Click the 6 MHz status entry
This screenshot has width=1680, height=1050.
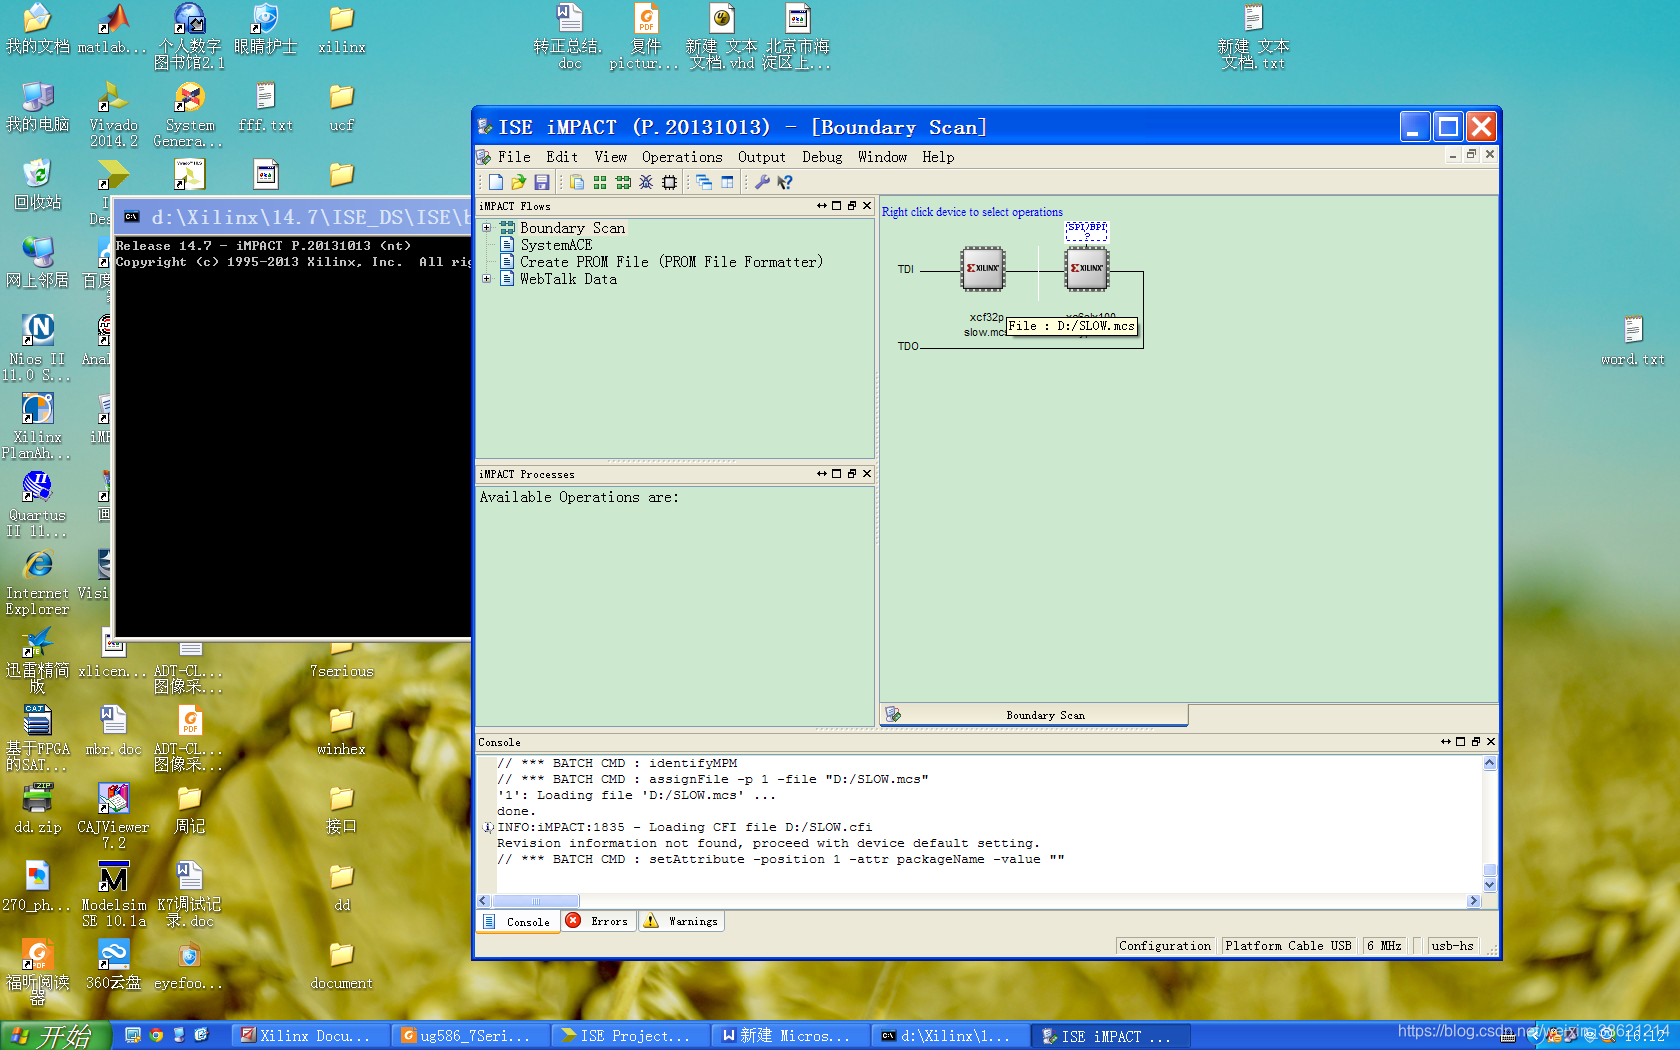pos(1384,946)
